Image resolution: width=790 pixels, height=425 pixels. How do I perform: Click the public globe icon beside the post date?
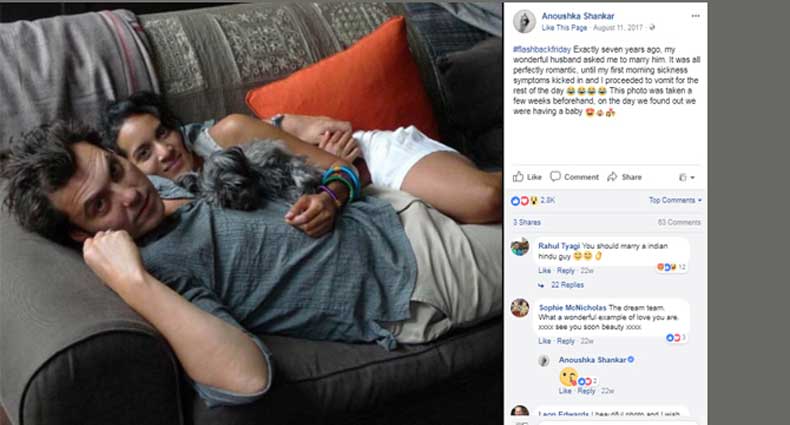click(x=652, y=27)
